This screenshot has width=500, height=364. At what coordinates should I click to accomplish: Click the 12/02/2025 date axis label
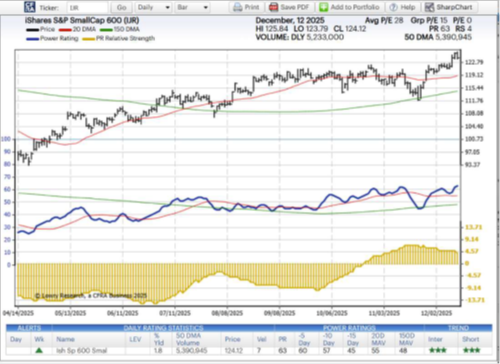tap(436, 313)
